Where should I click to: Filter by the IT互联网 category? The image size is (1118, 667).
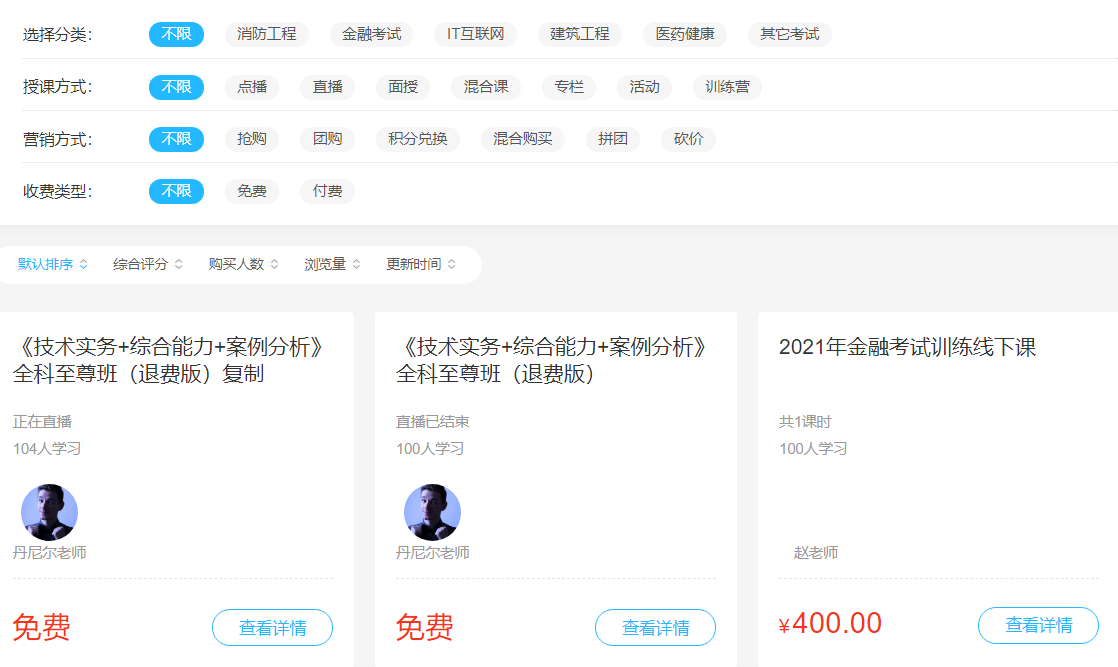475,34
